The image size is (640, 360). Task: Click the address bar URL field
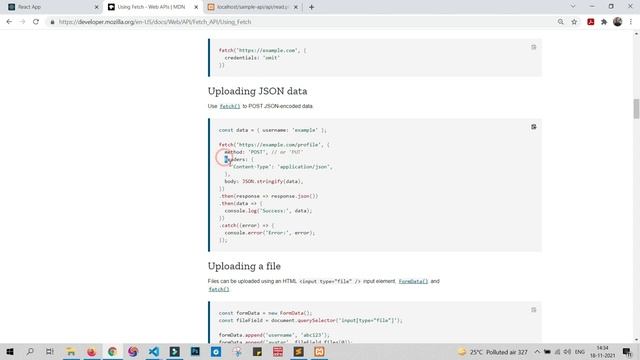click(x=302, y=22)
